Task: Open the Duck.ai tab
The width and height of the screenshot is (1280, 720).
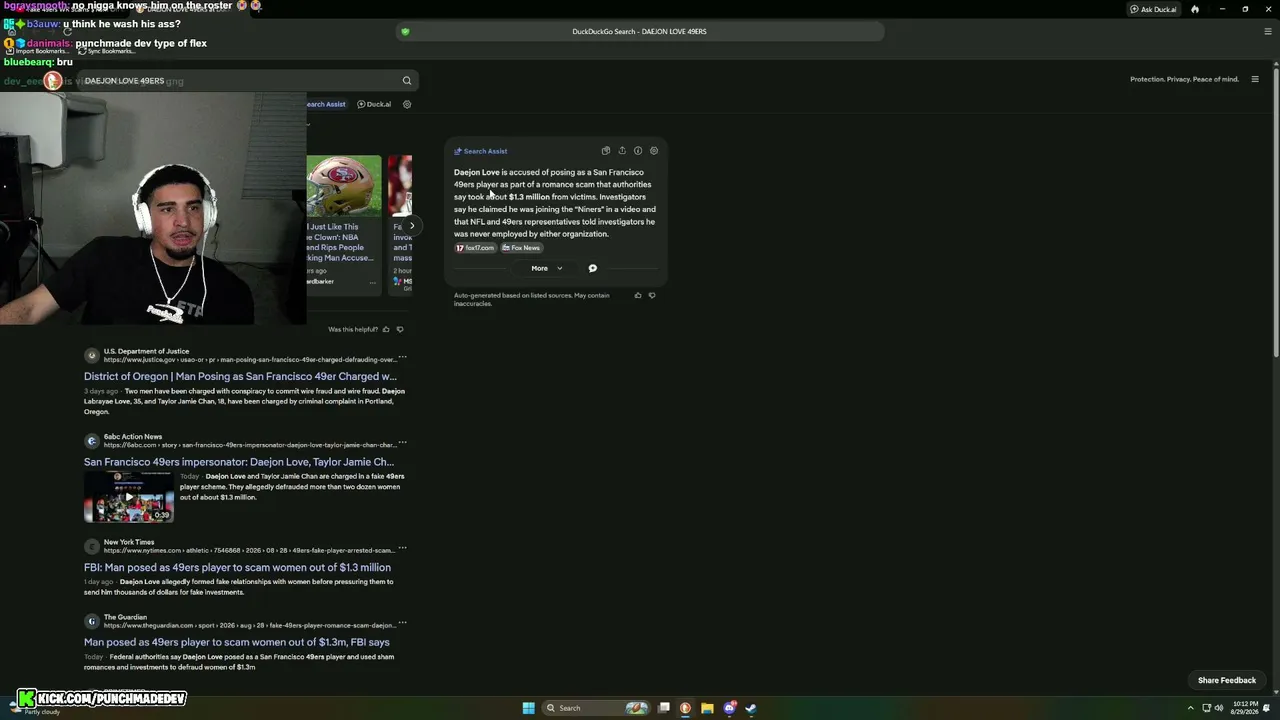Action: tap(375, 104)
